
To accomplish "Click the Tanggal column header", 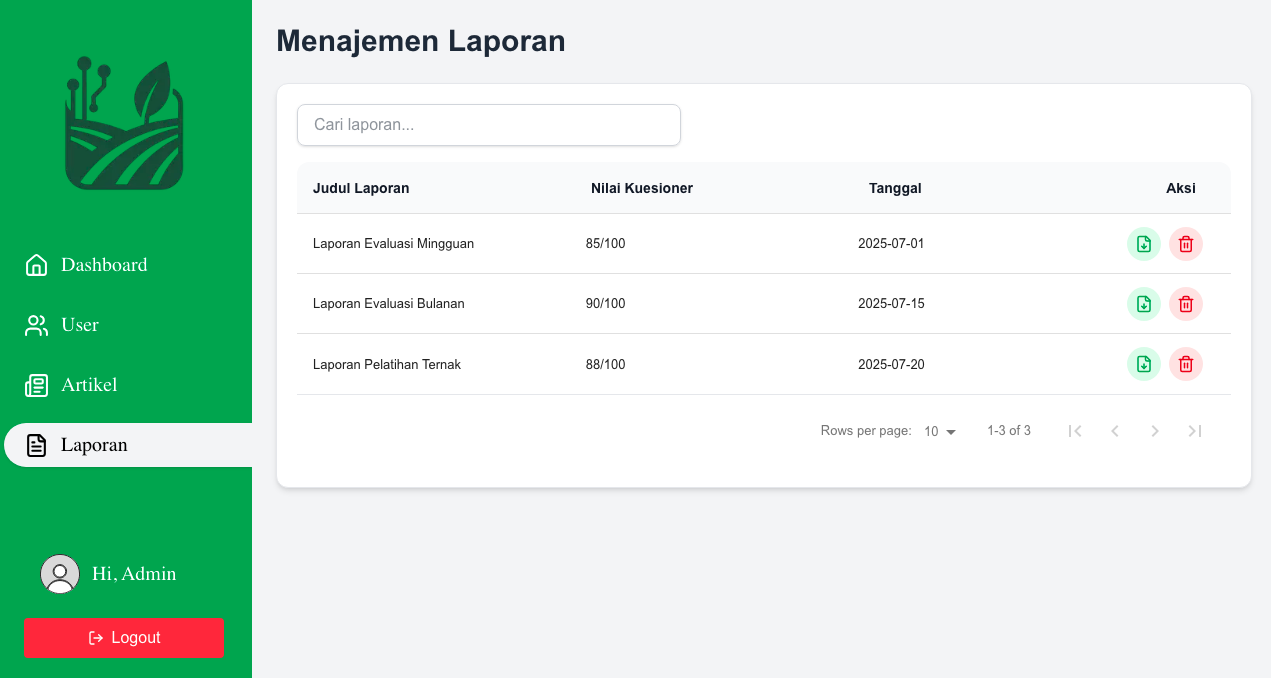I will [x=895, y=188].
